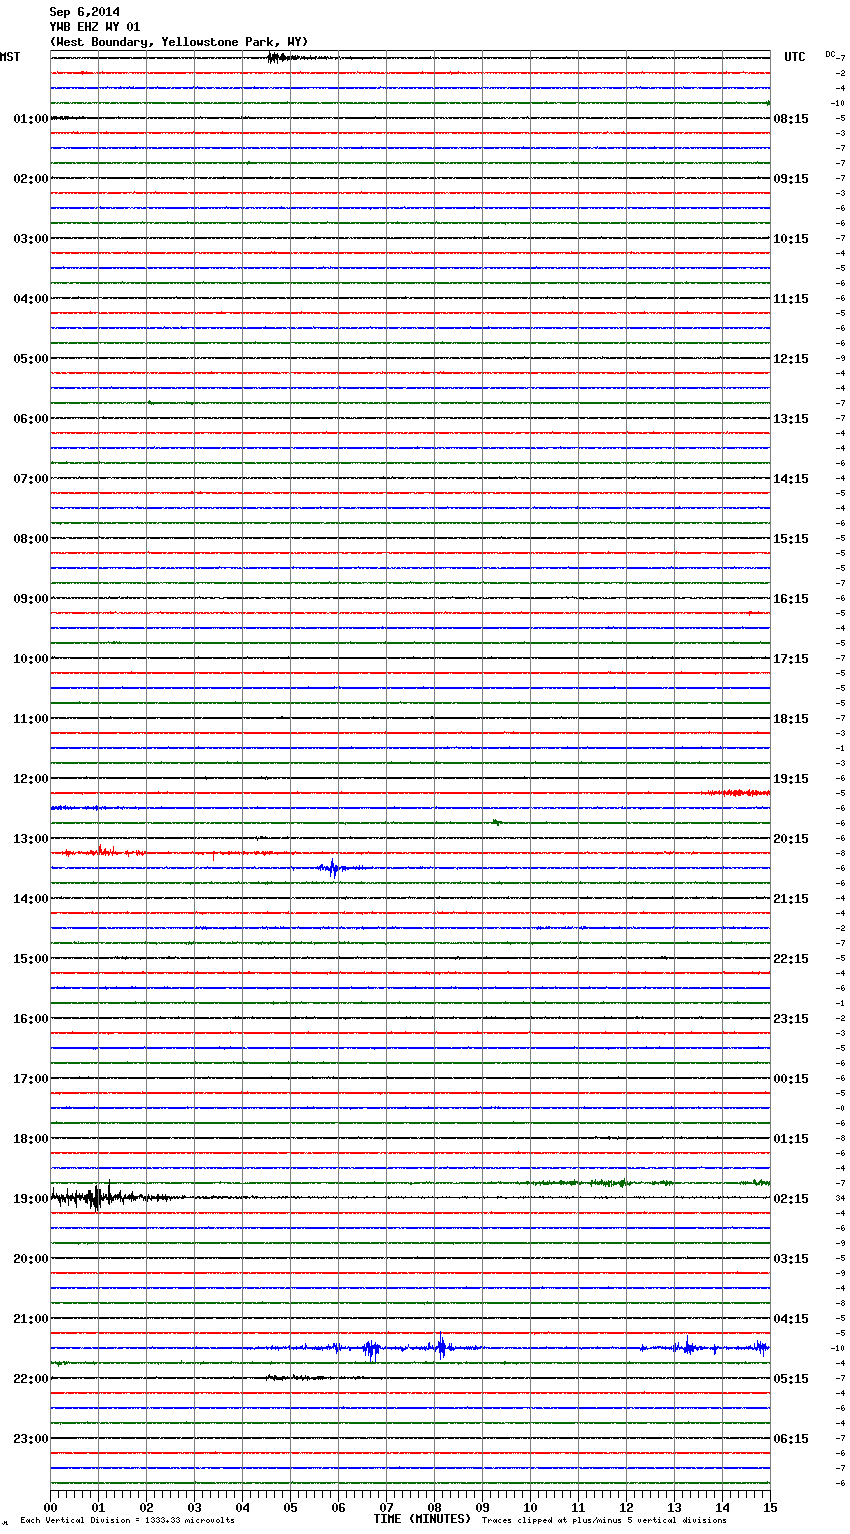Click the 04:00 MST row label
The width and height of the screenshot is (850, 1534).
tap(31, 299)
